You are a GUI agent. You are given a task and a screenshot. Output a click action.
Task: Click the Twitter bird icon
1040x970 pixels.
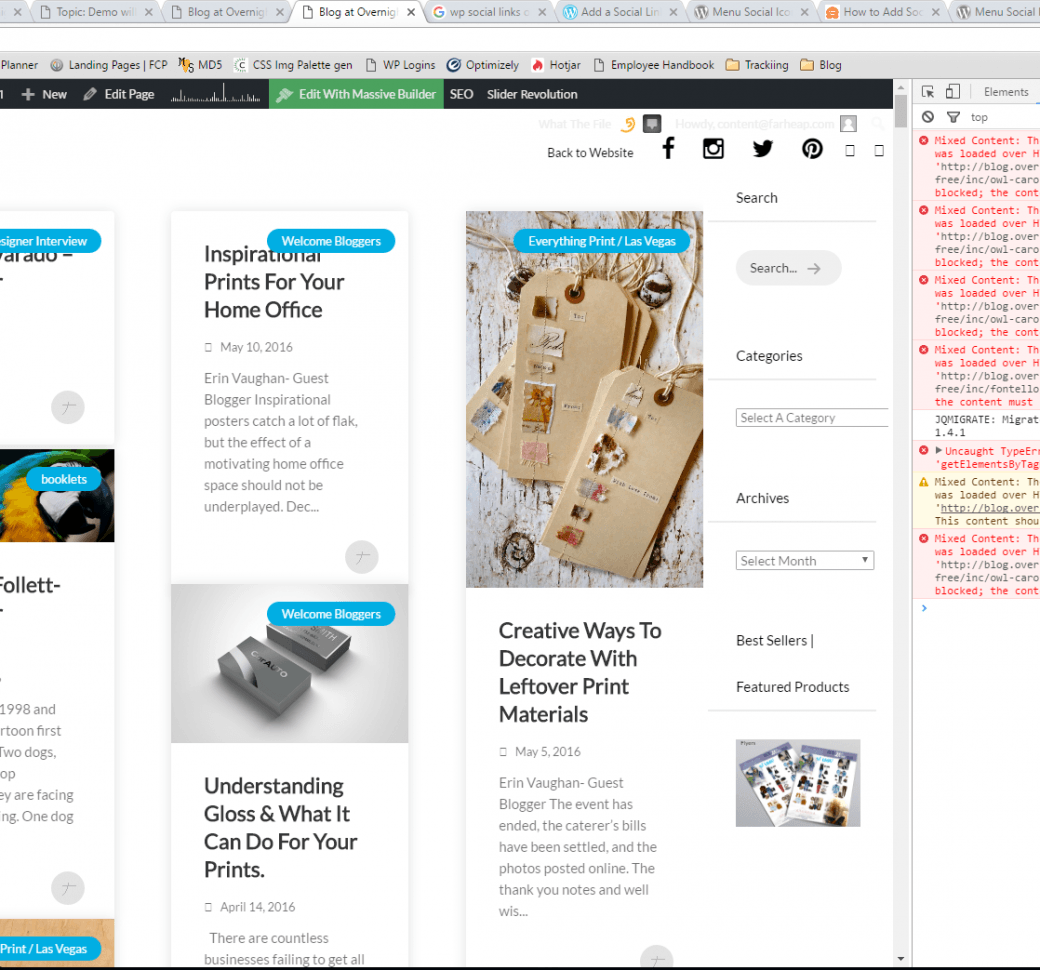(763, 149)
